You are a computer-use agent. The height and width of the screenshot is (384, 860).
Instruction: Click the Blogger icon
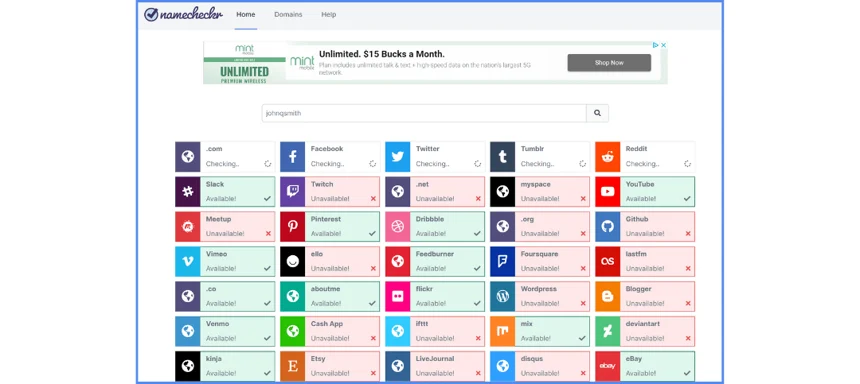607,297
